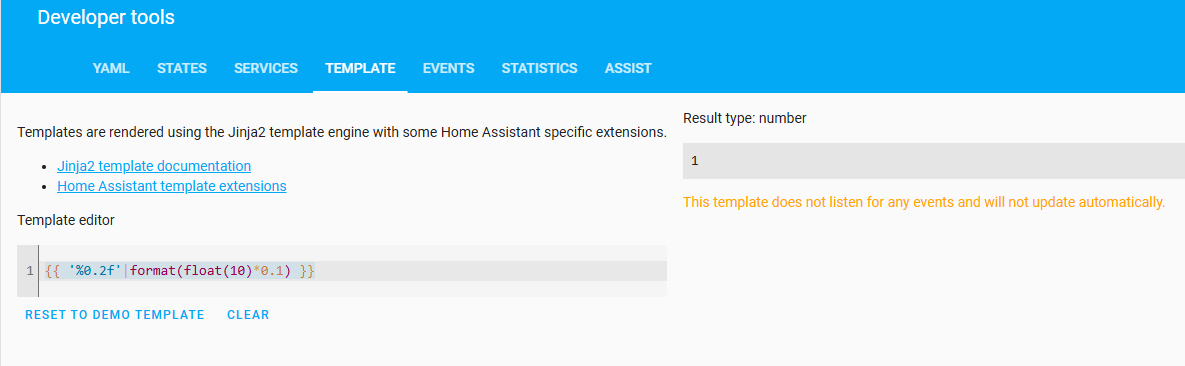View the STATISTICS tab
The image size is (1185, 366).
pos(540,68)
